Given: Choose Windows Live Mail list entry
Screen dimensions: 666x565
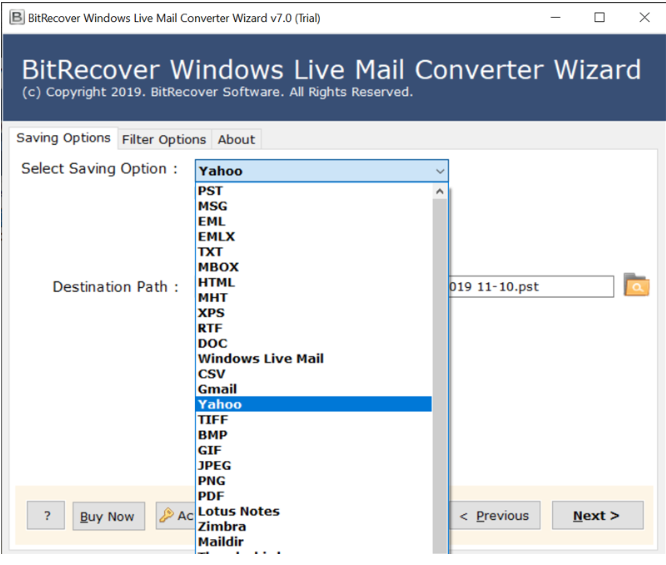Looking at the screenshot, I should [260, 358].
